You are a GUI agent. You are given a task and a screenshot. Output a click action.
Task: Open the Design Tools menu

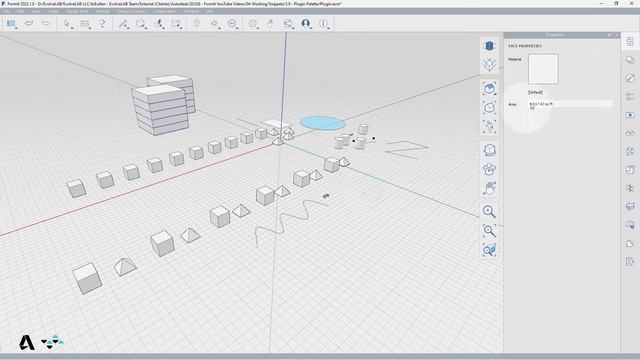click(x=77, y=11)
